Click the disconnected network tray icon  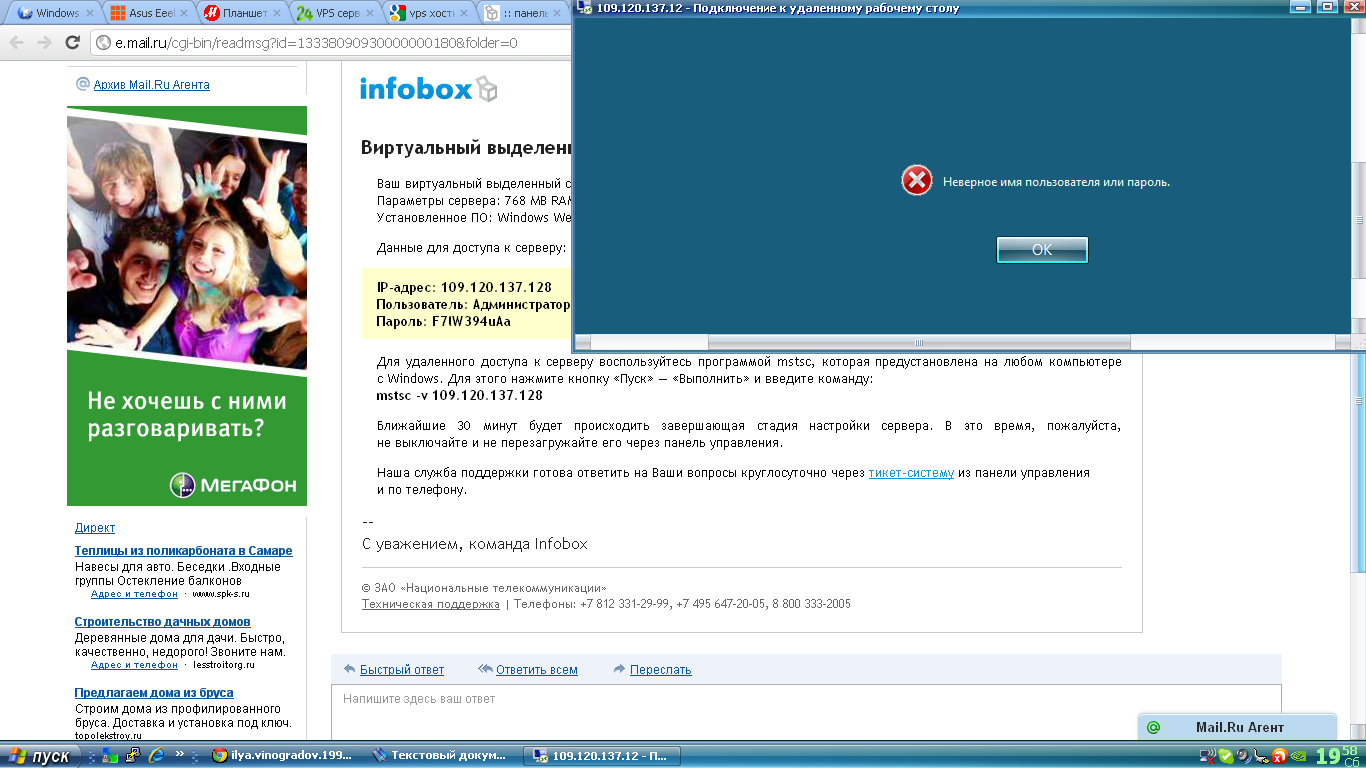1208,756
